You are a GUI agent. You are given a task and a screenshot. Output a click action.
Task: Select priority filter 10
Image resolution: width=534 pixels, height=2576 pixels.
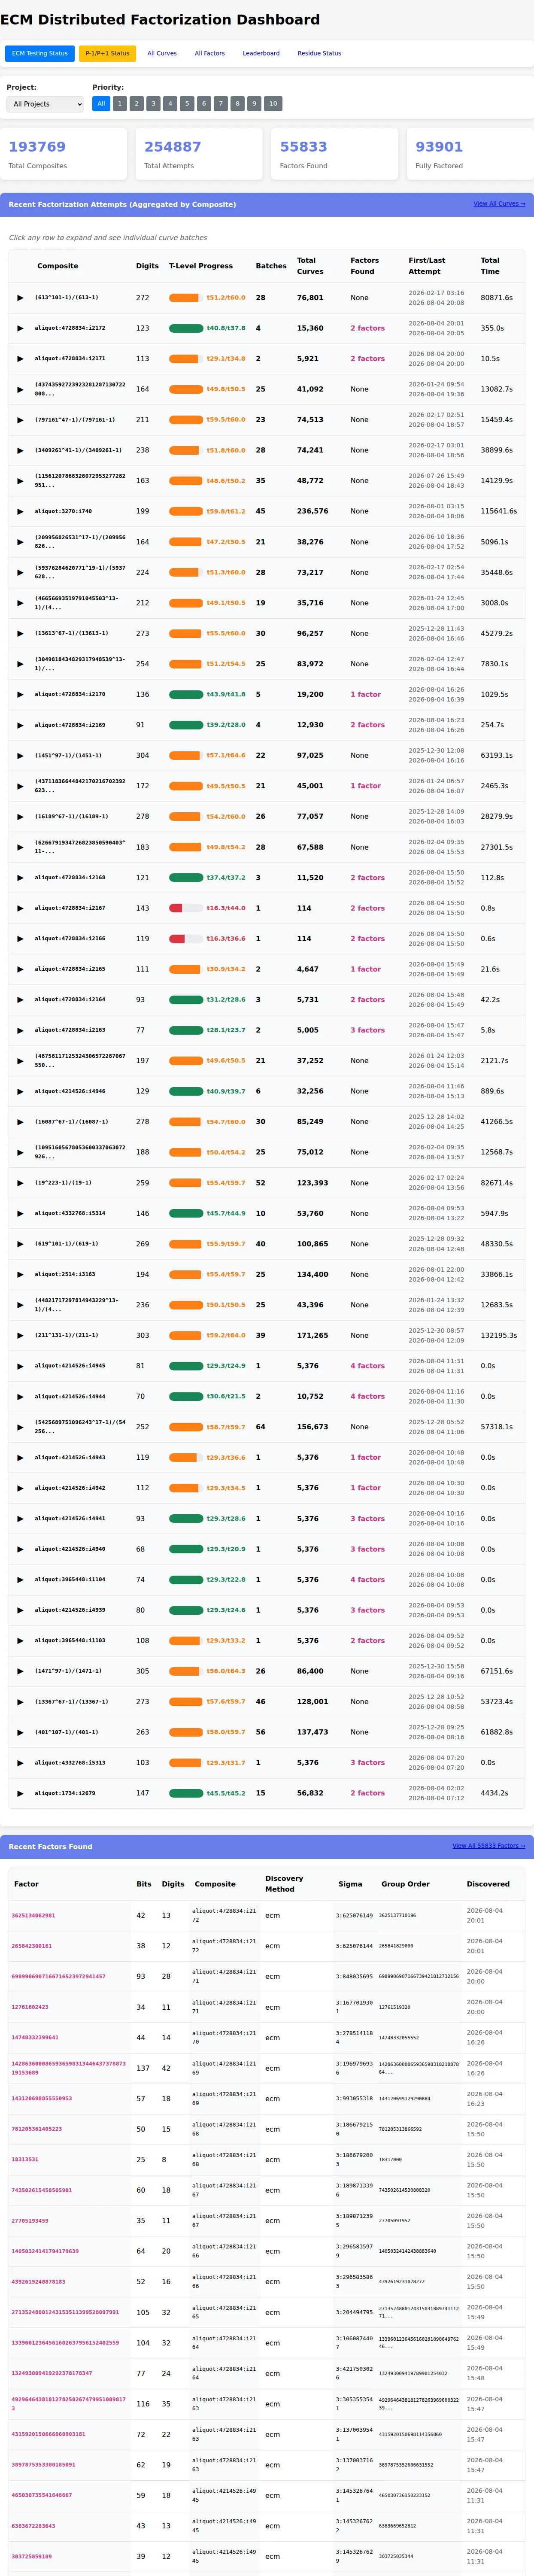(273, 103)
